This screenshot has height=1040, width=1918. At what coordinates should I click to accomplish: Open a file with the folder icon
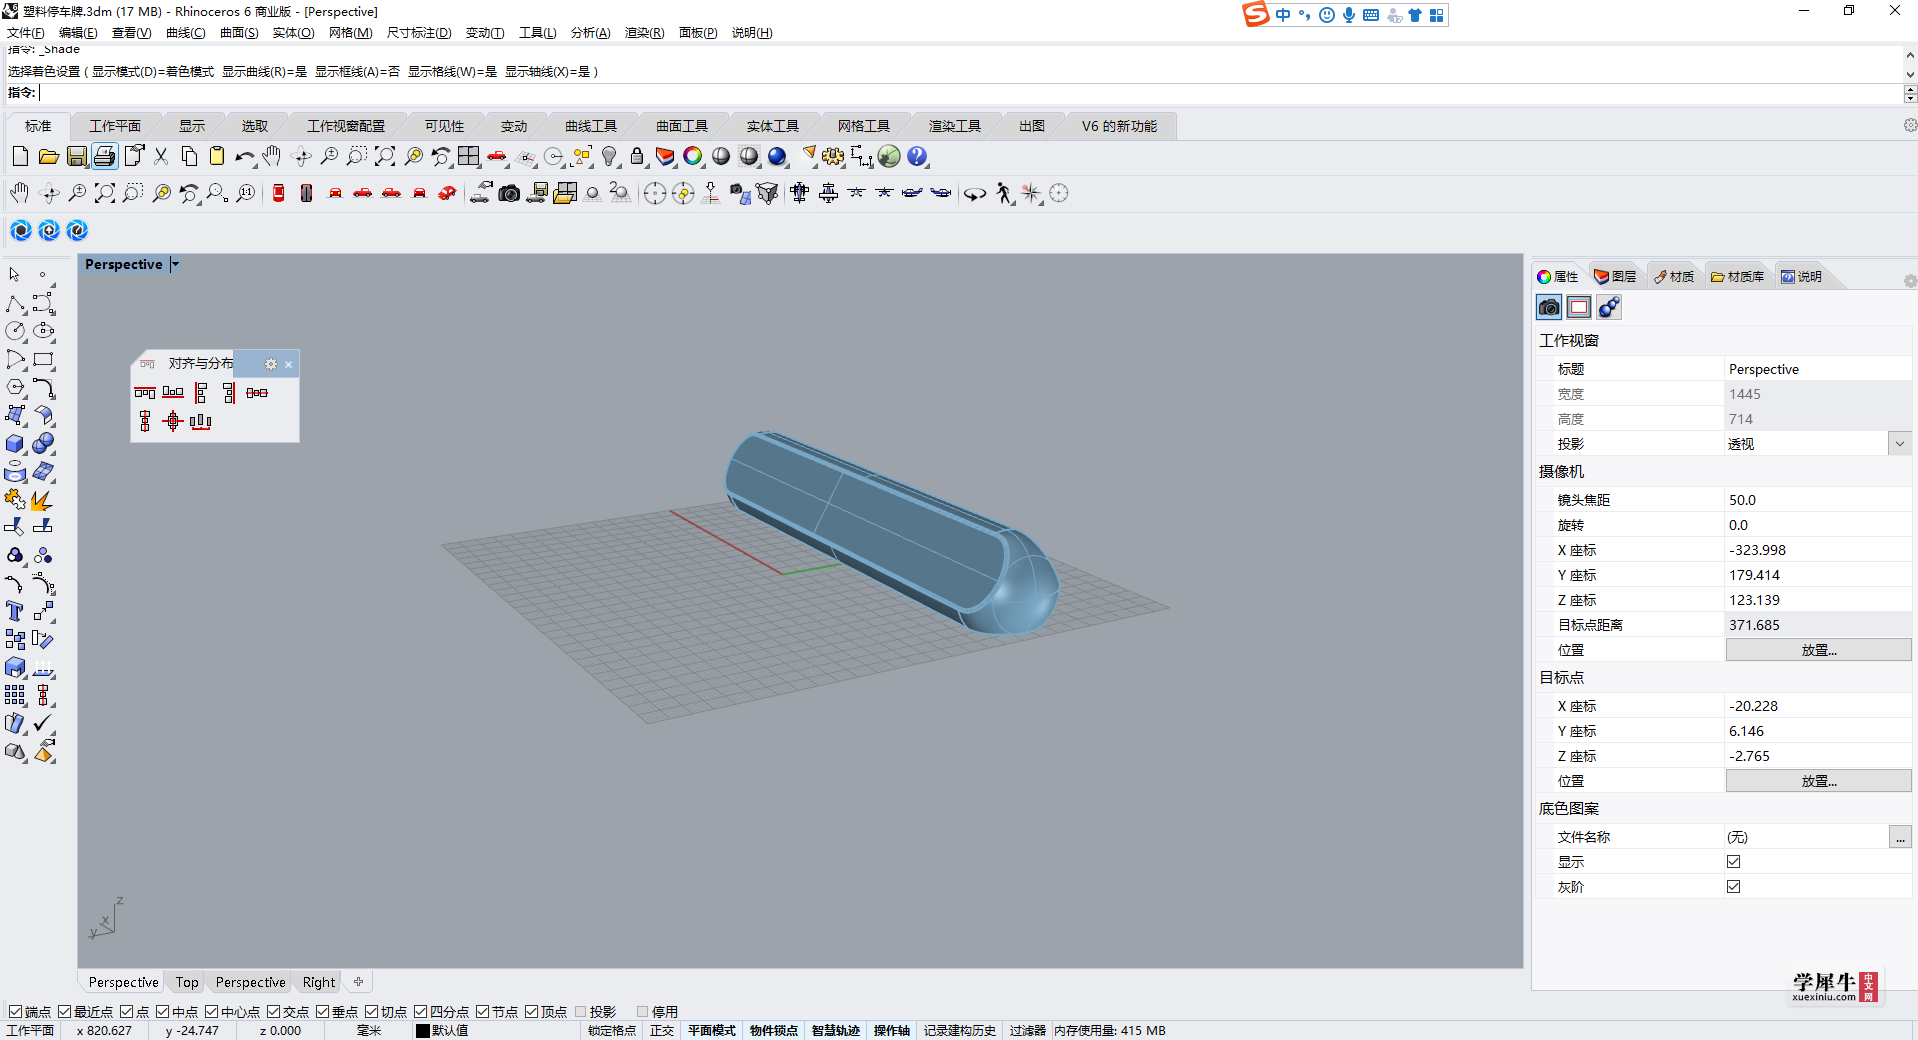(x=48, y=156)
